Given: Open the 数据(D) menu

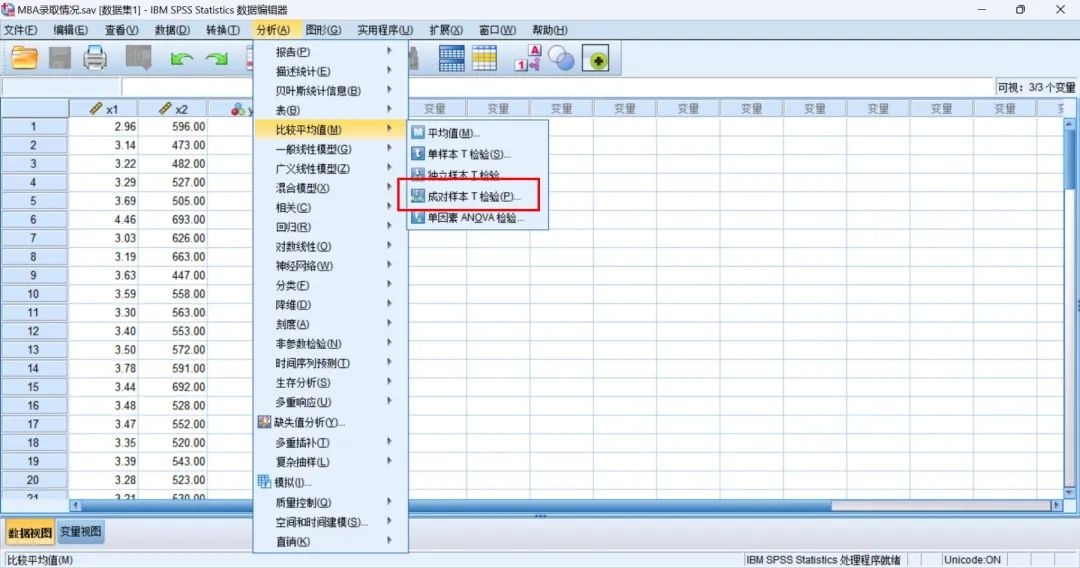Looking at the screenshot, I should pyautogui.click(x=172, y=30).
